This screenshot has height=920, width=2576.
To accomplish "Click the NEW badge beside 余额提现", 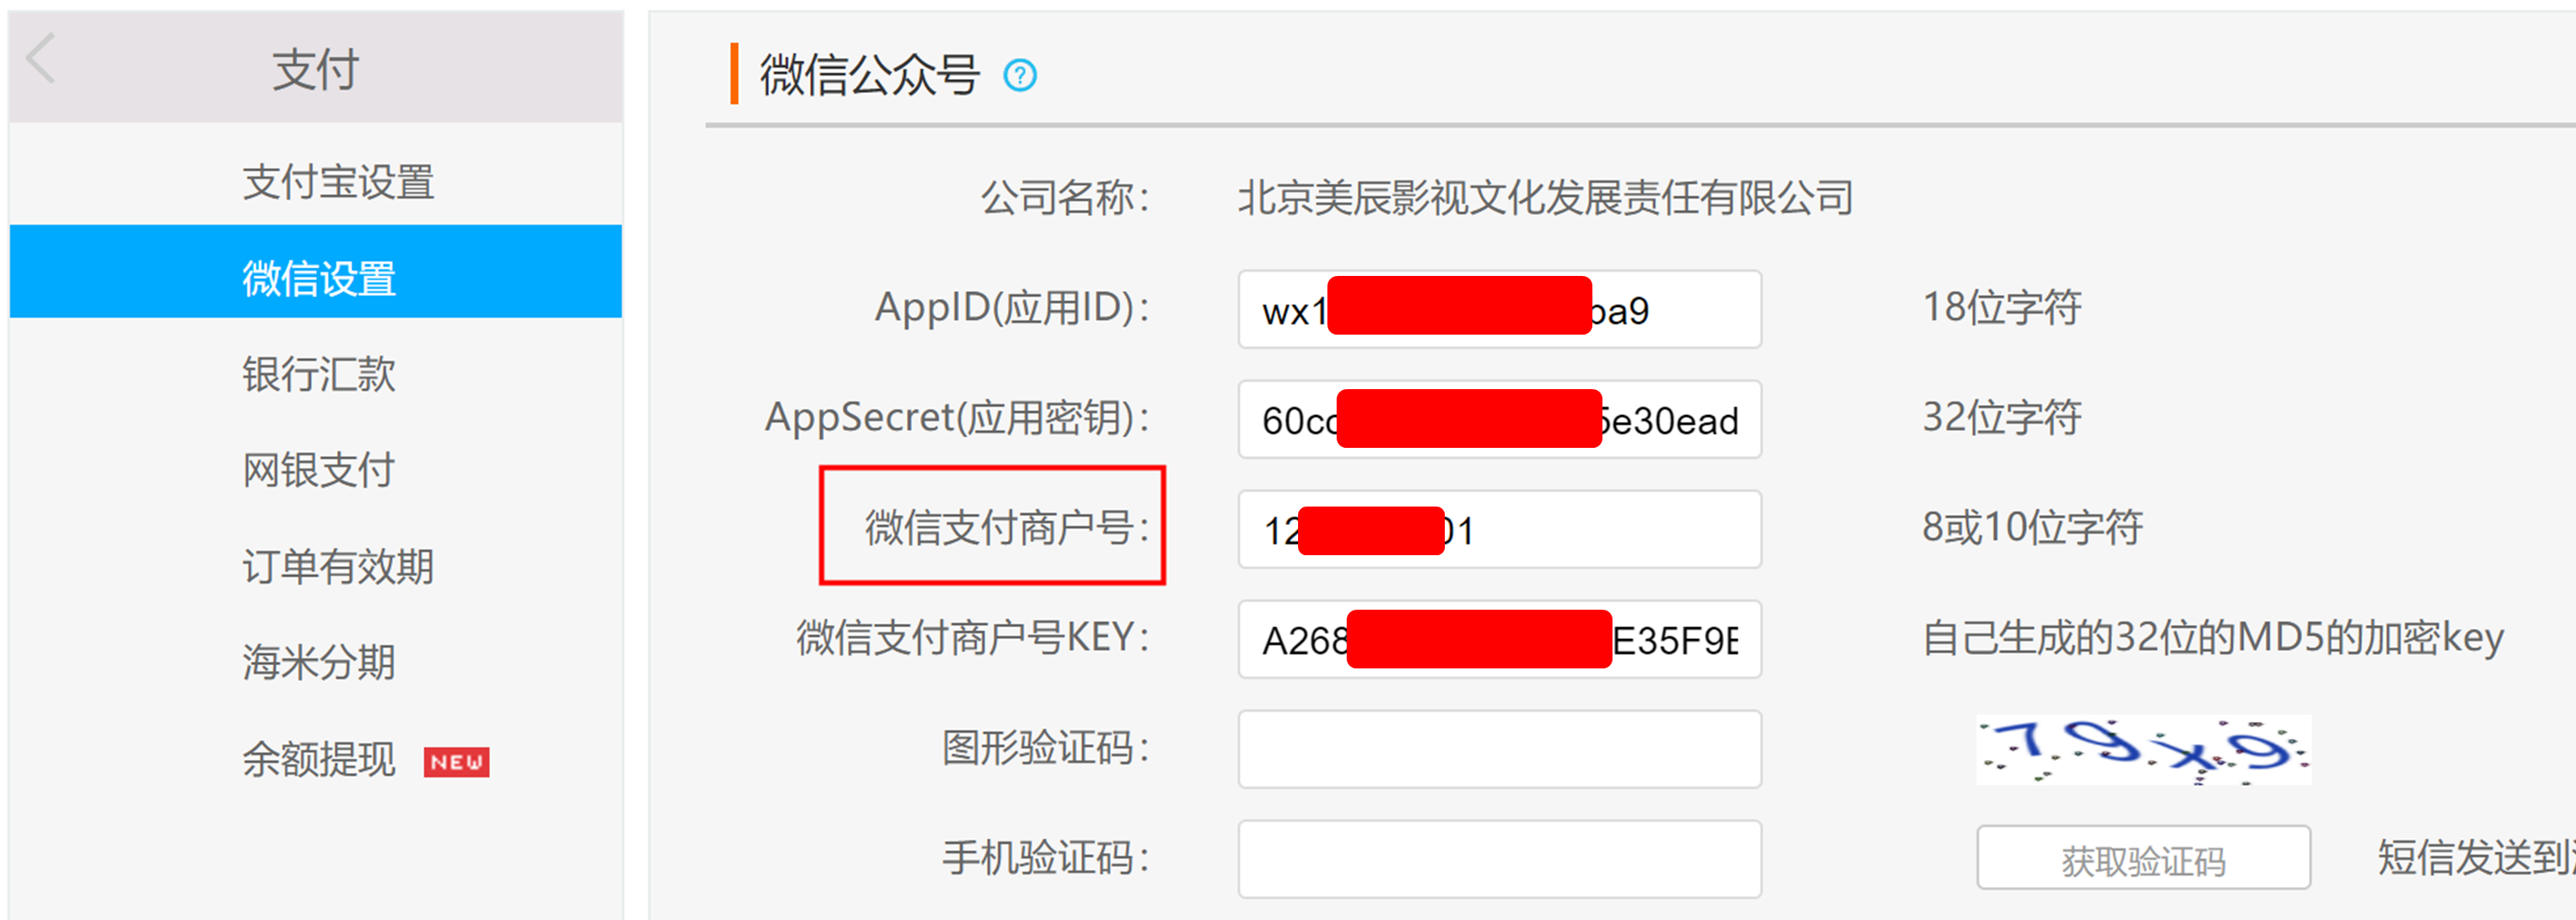I will (456, 762).
